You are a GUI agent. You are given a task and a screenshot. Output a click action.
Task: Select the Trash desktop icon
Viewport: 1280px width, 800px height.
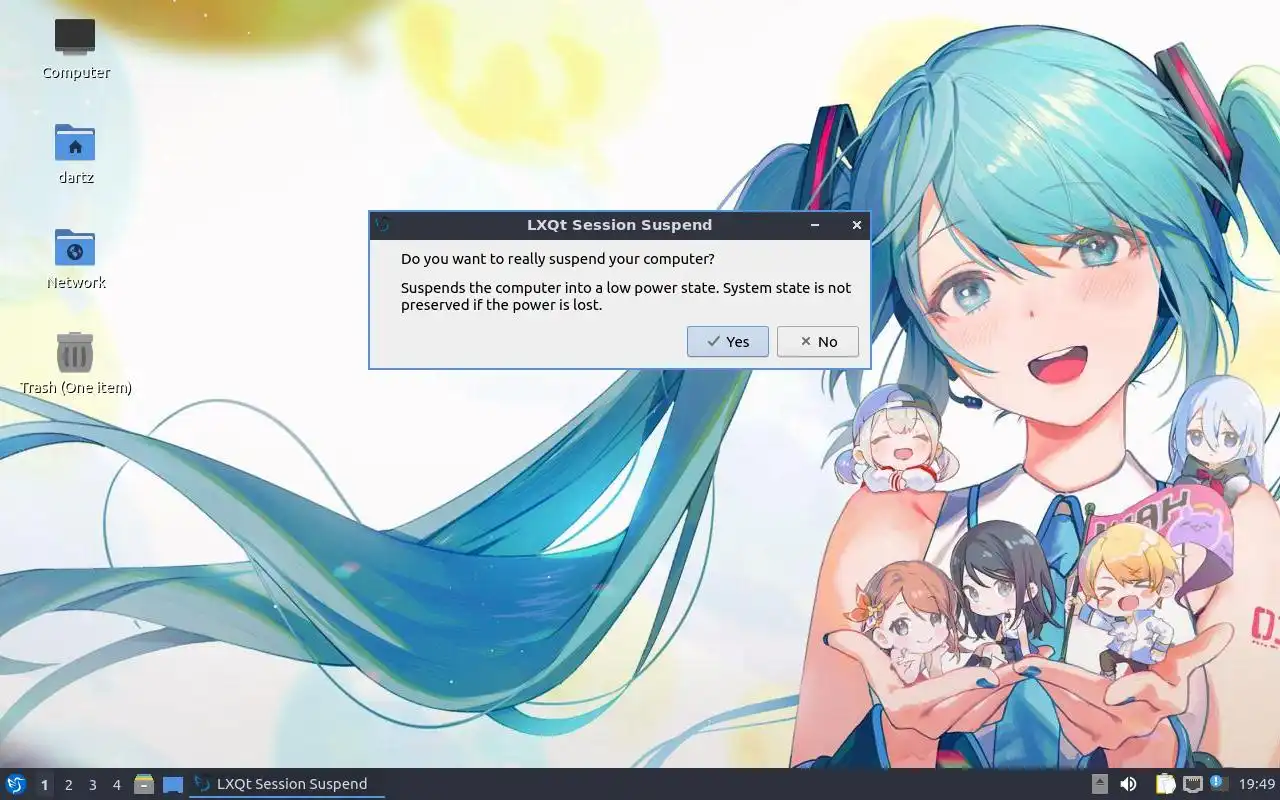tap(75, 364)
